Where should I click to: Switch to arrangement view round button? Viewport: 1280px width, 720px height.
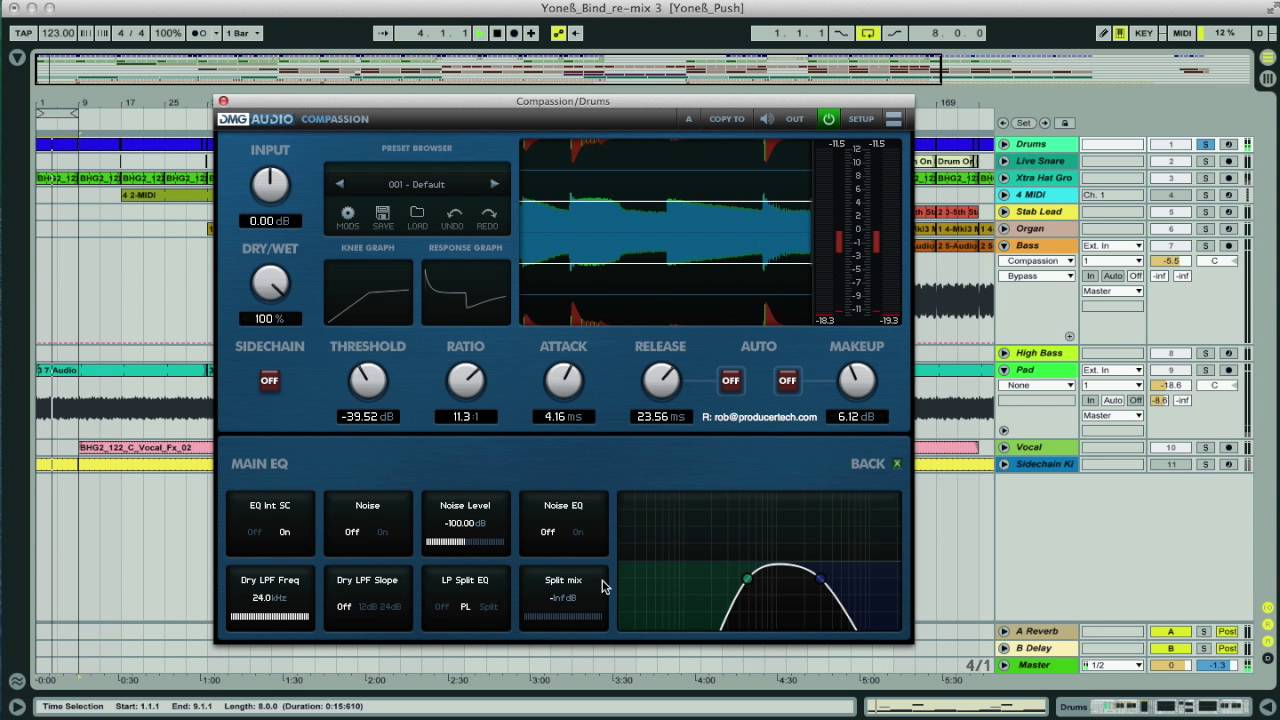tap(1267, 60)
